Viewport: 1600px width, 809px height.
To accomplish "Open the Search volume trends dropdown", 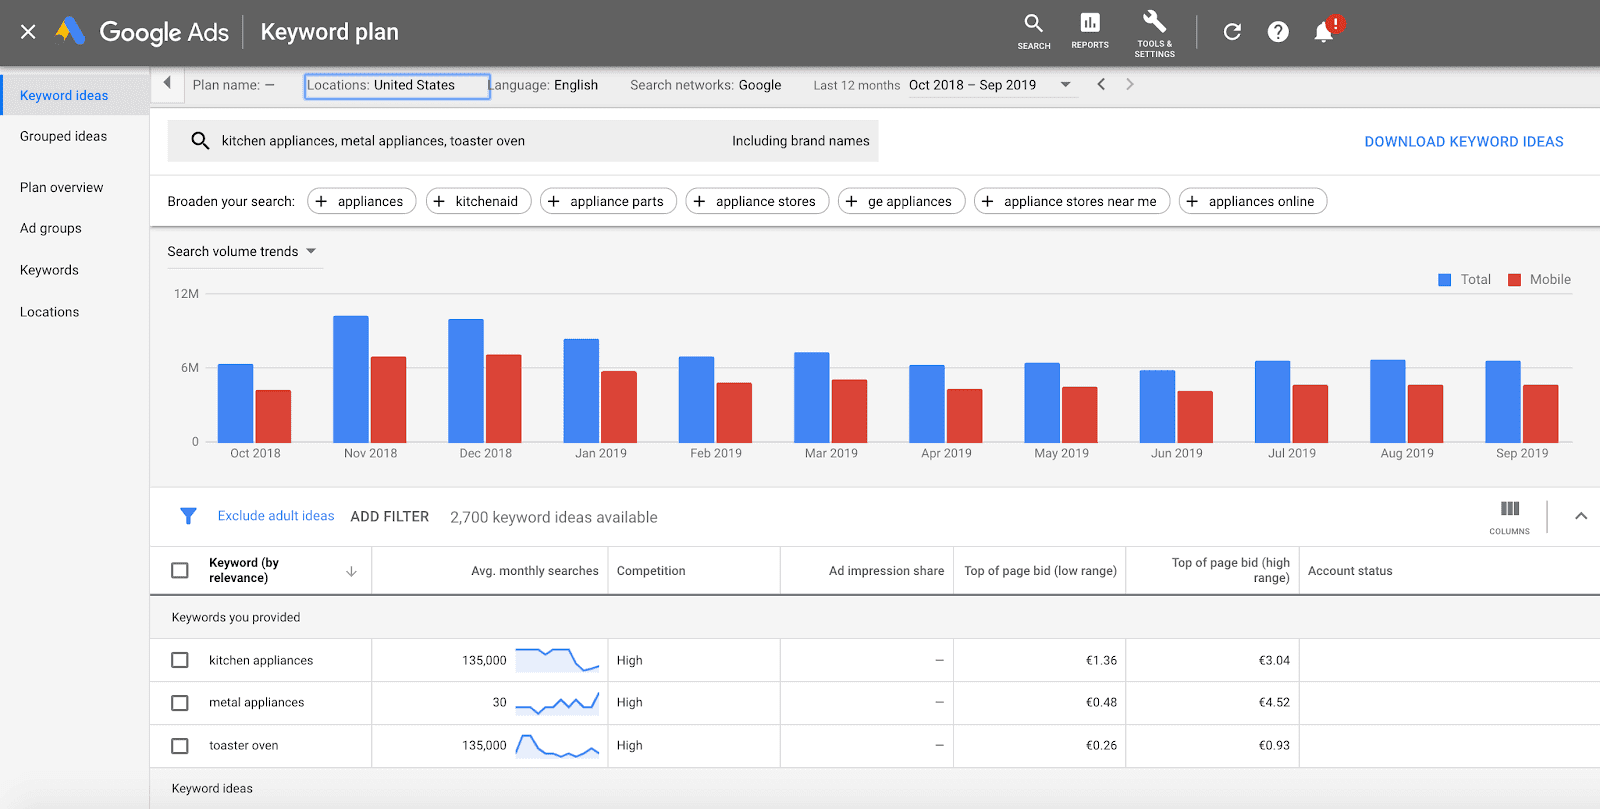I will (242, 251).
